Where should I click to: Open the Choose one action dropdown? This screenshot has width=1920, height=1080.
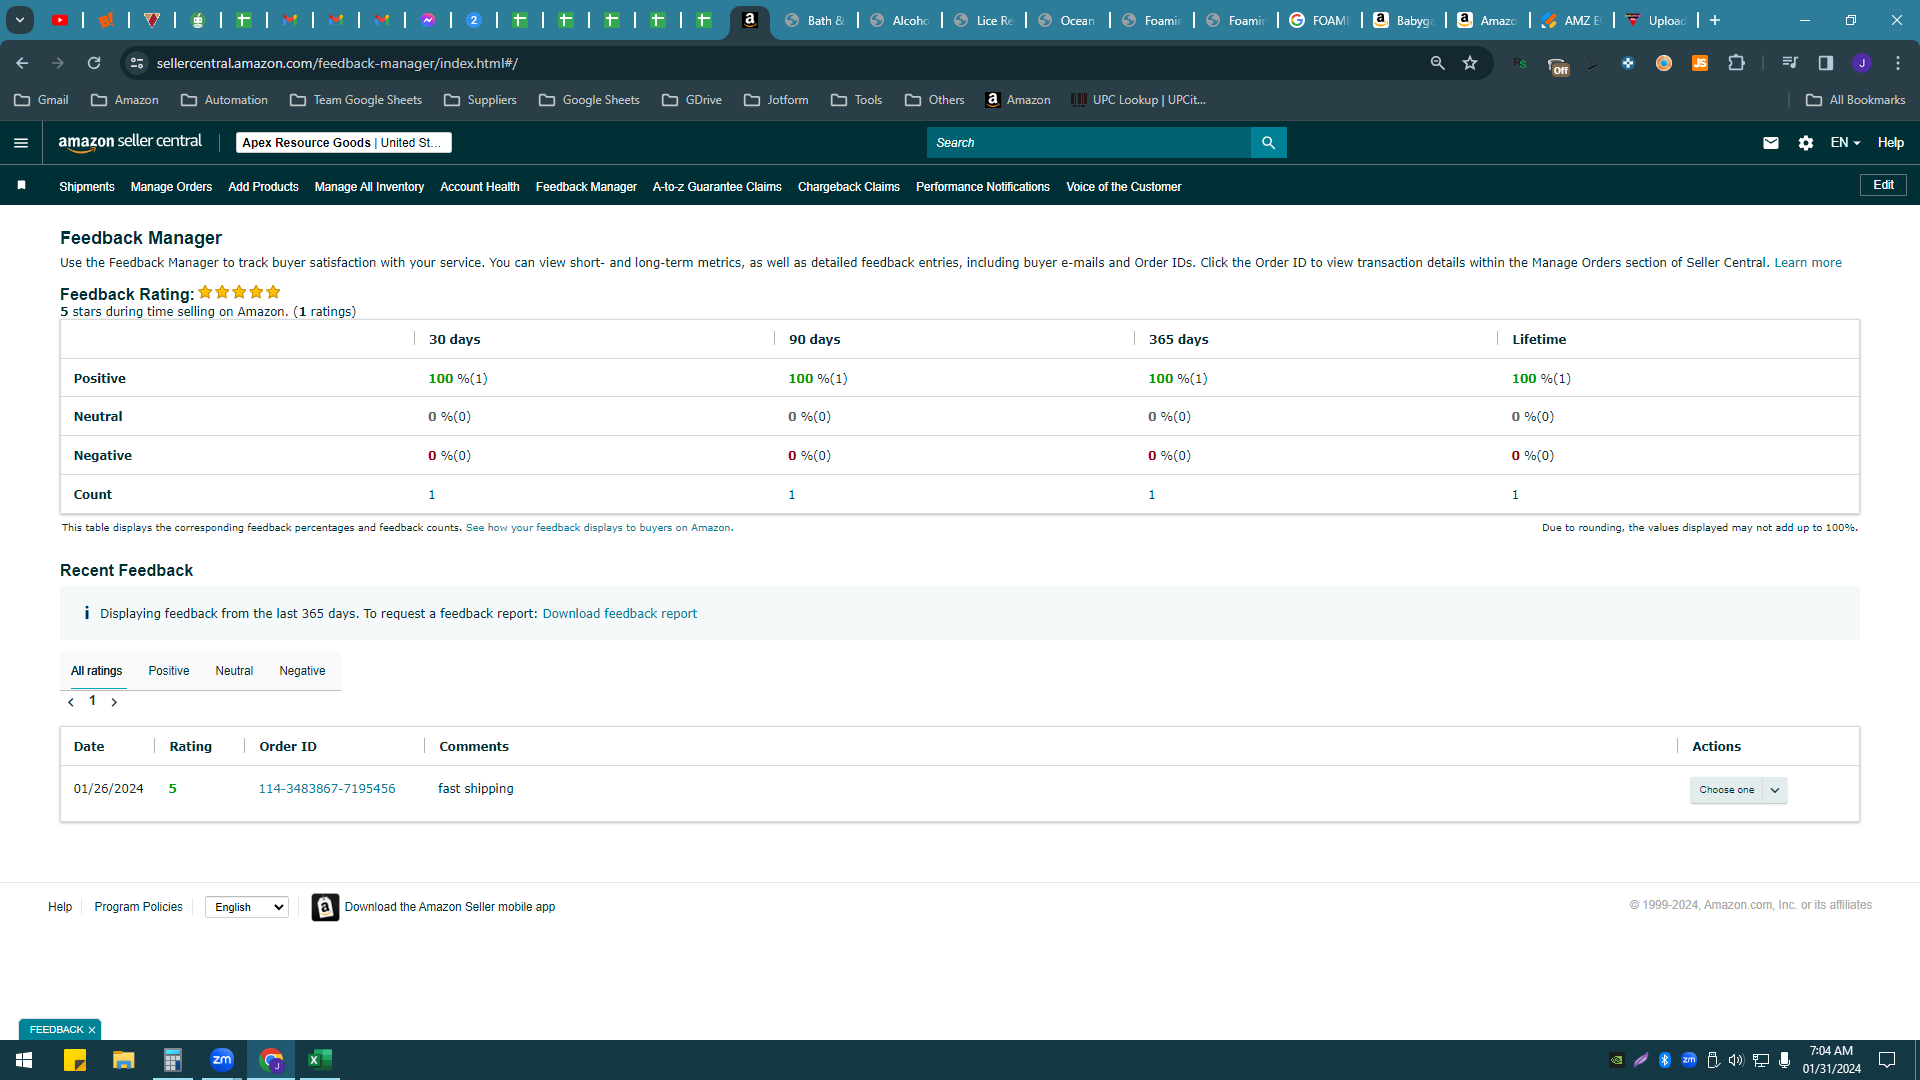click(1738, 790)
